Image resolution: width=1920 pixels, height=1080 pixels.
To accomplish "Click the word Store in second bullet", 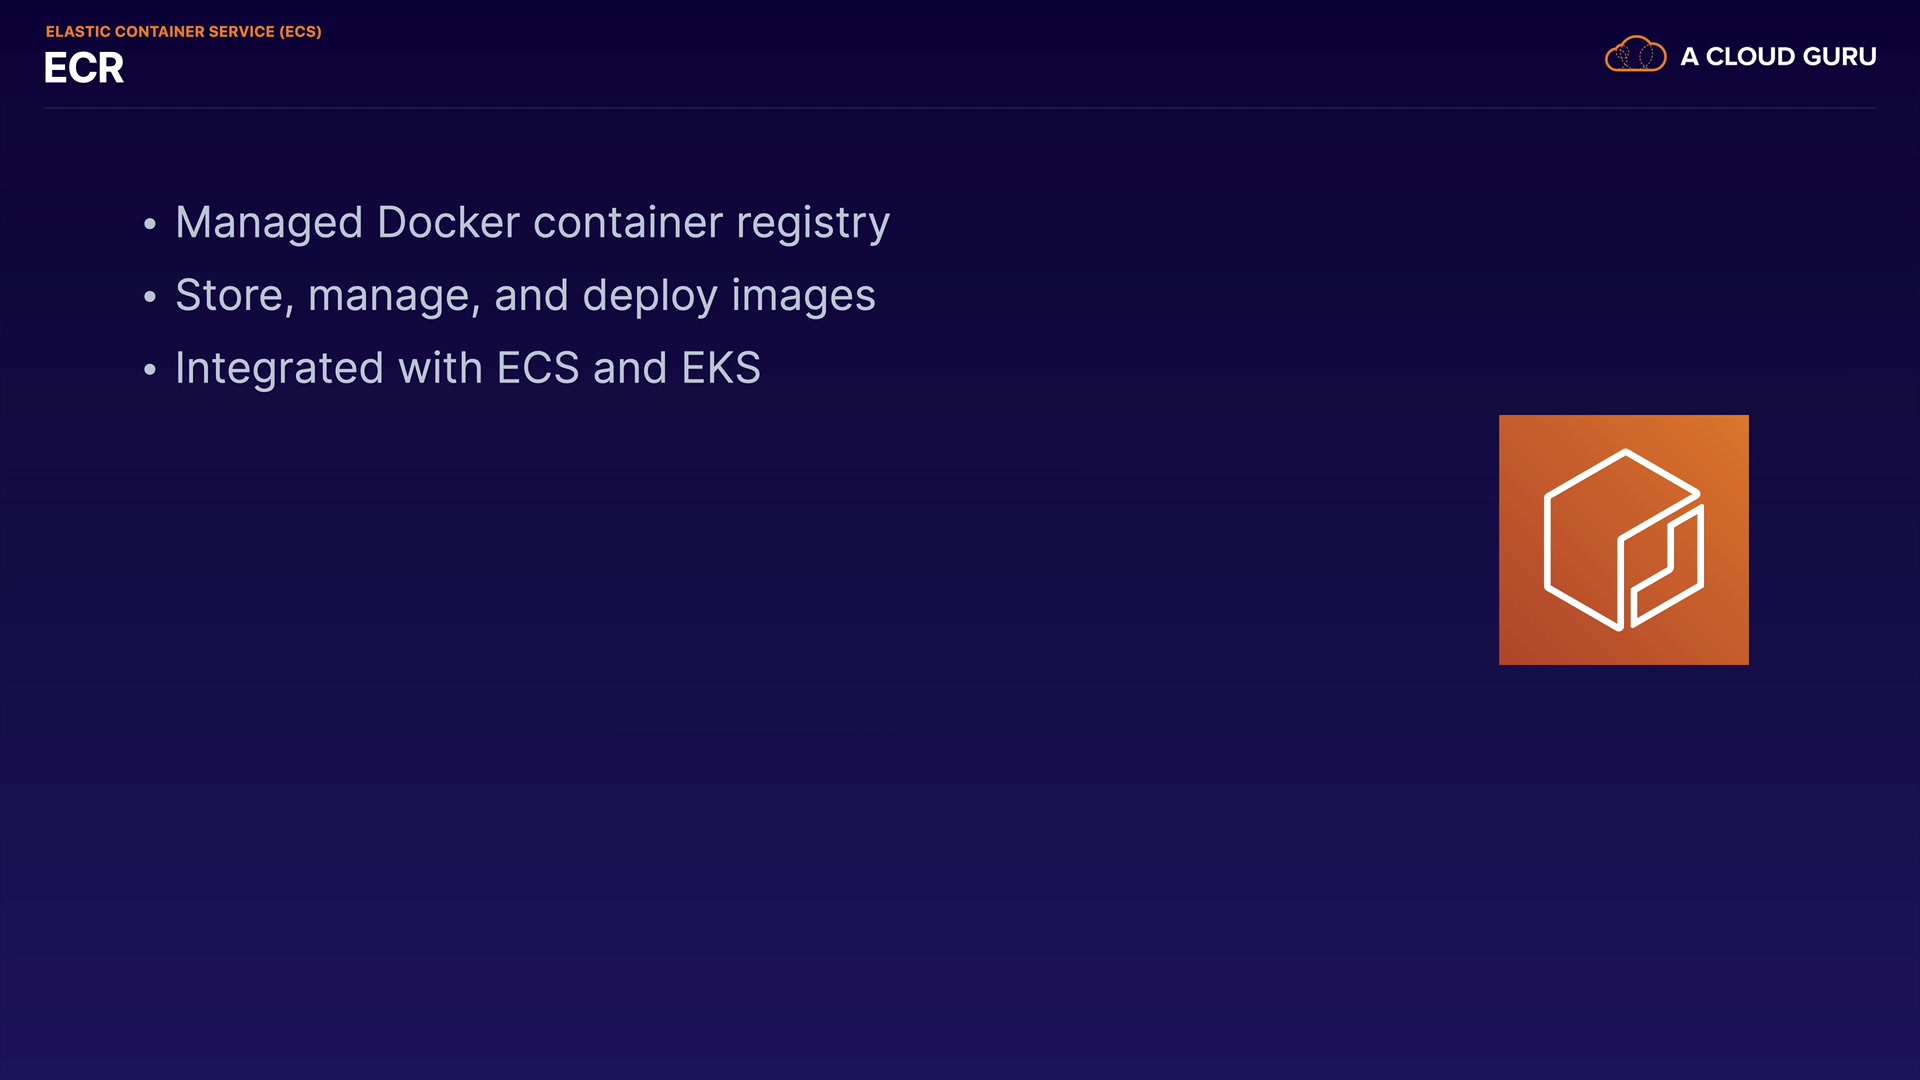I will (229, 296).
